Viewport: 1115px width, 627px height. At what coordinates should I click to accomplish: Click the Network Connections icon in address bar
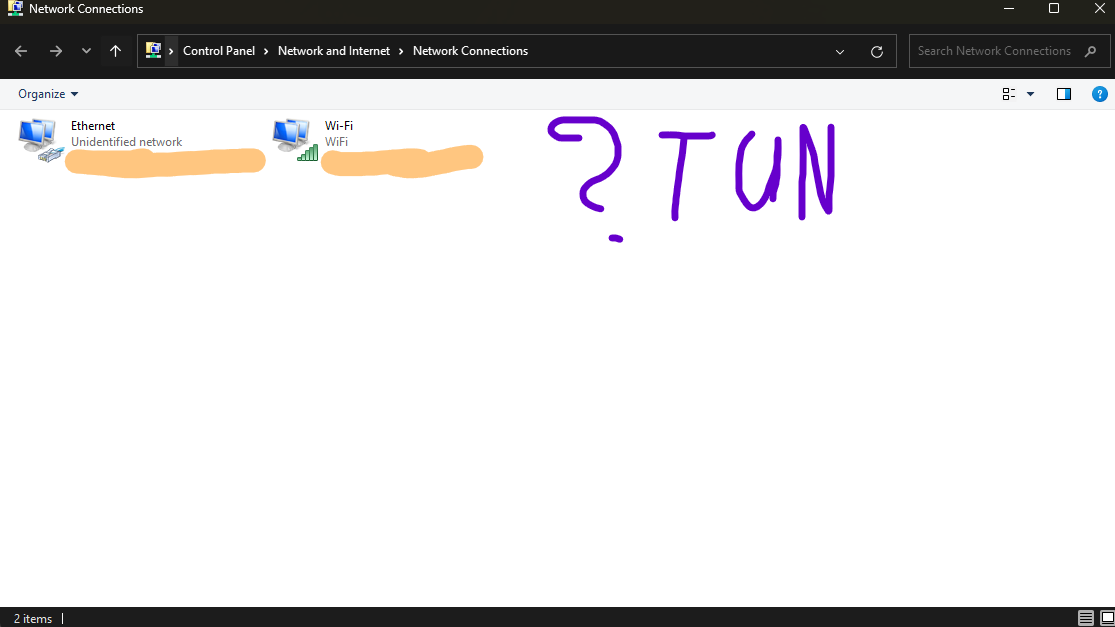154,50
